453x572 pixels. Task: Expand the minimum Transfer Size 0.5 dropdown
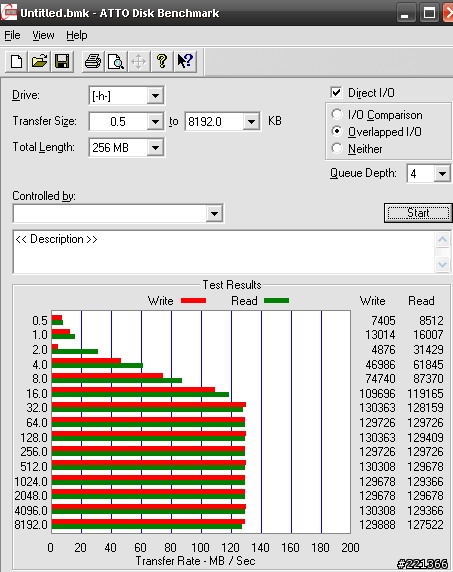tap(155, 121)
